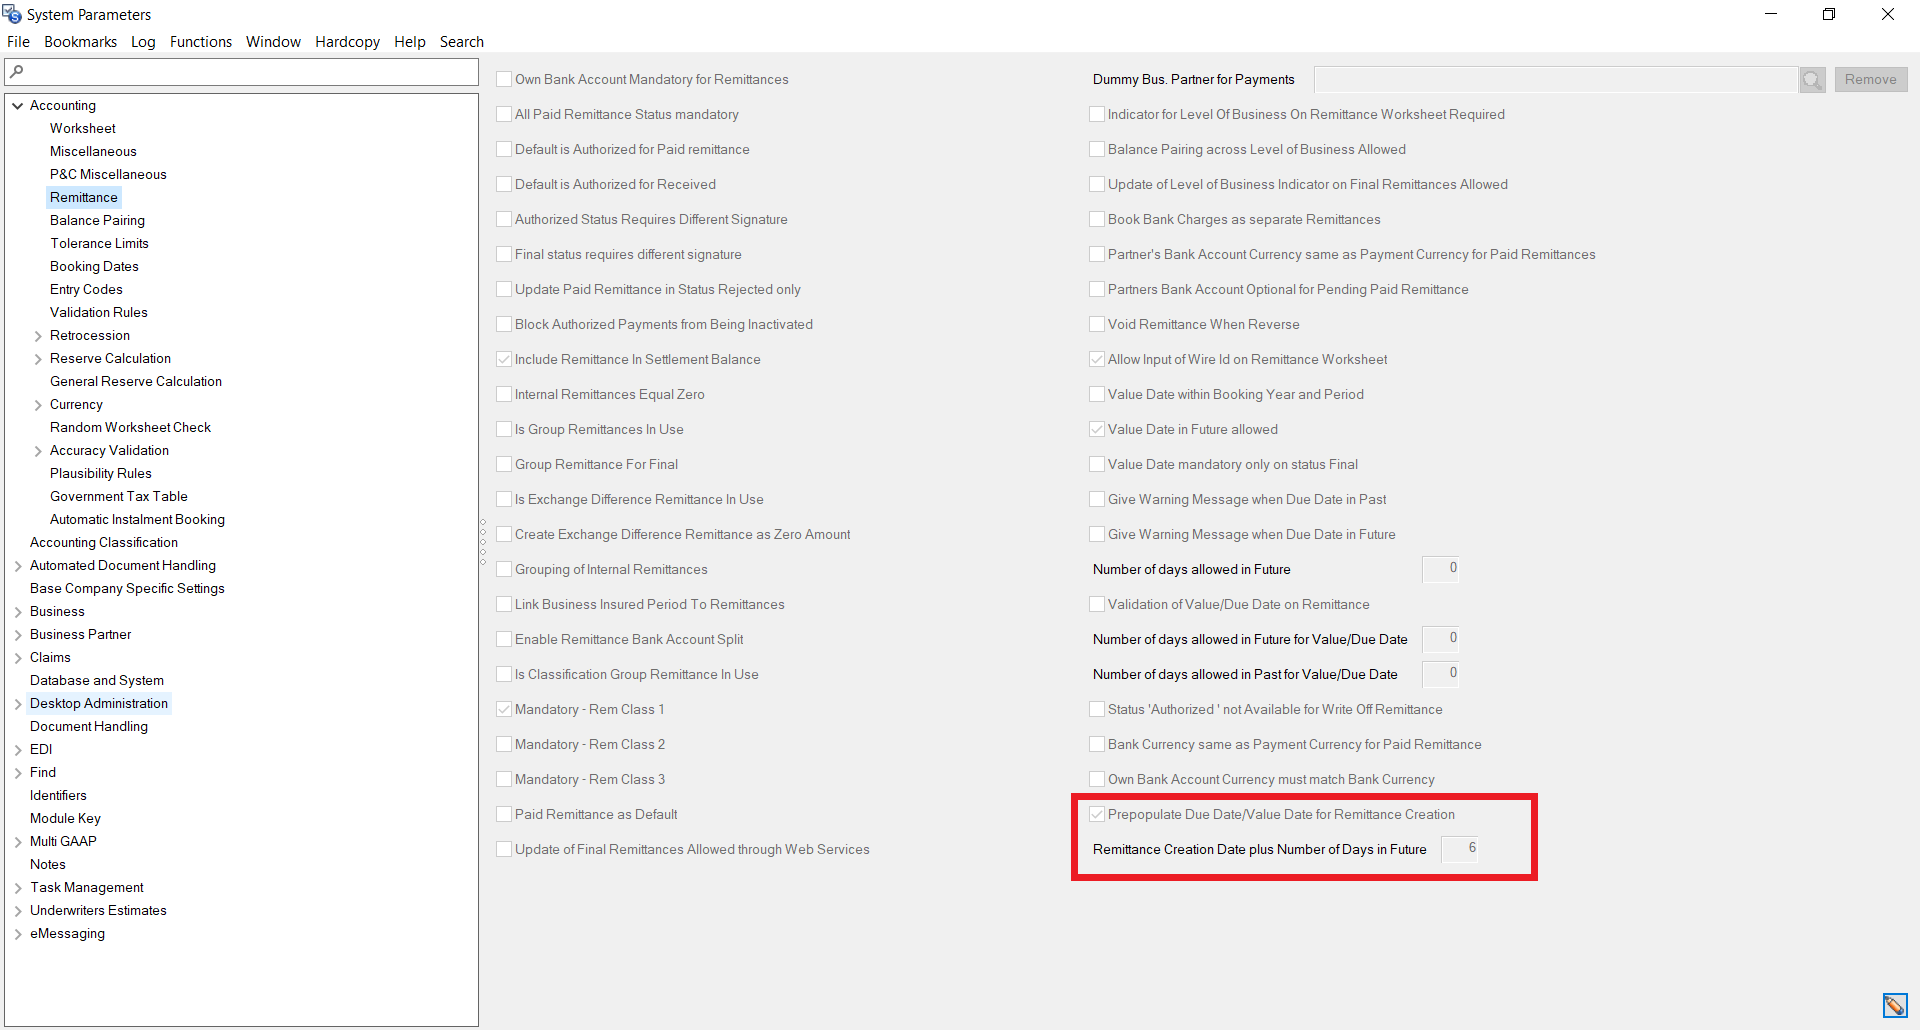
Task: Click the edit pencil icon at bottom right
Action: click(x=1894, y=1005)
